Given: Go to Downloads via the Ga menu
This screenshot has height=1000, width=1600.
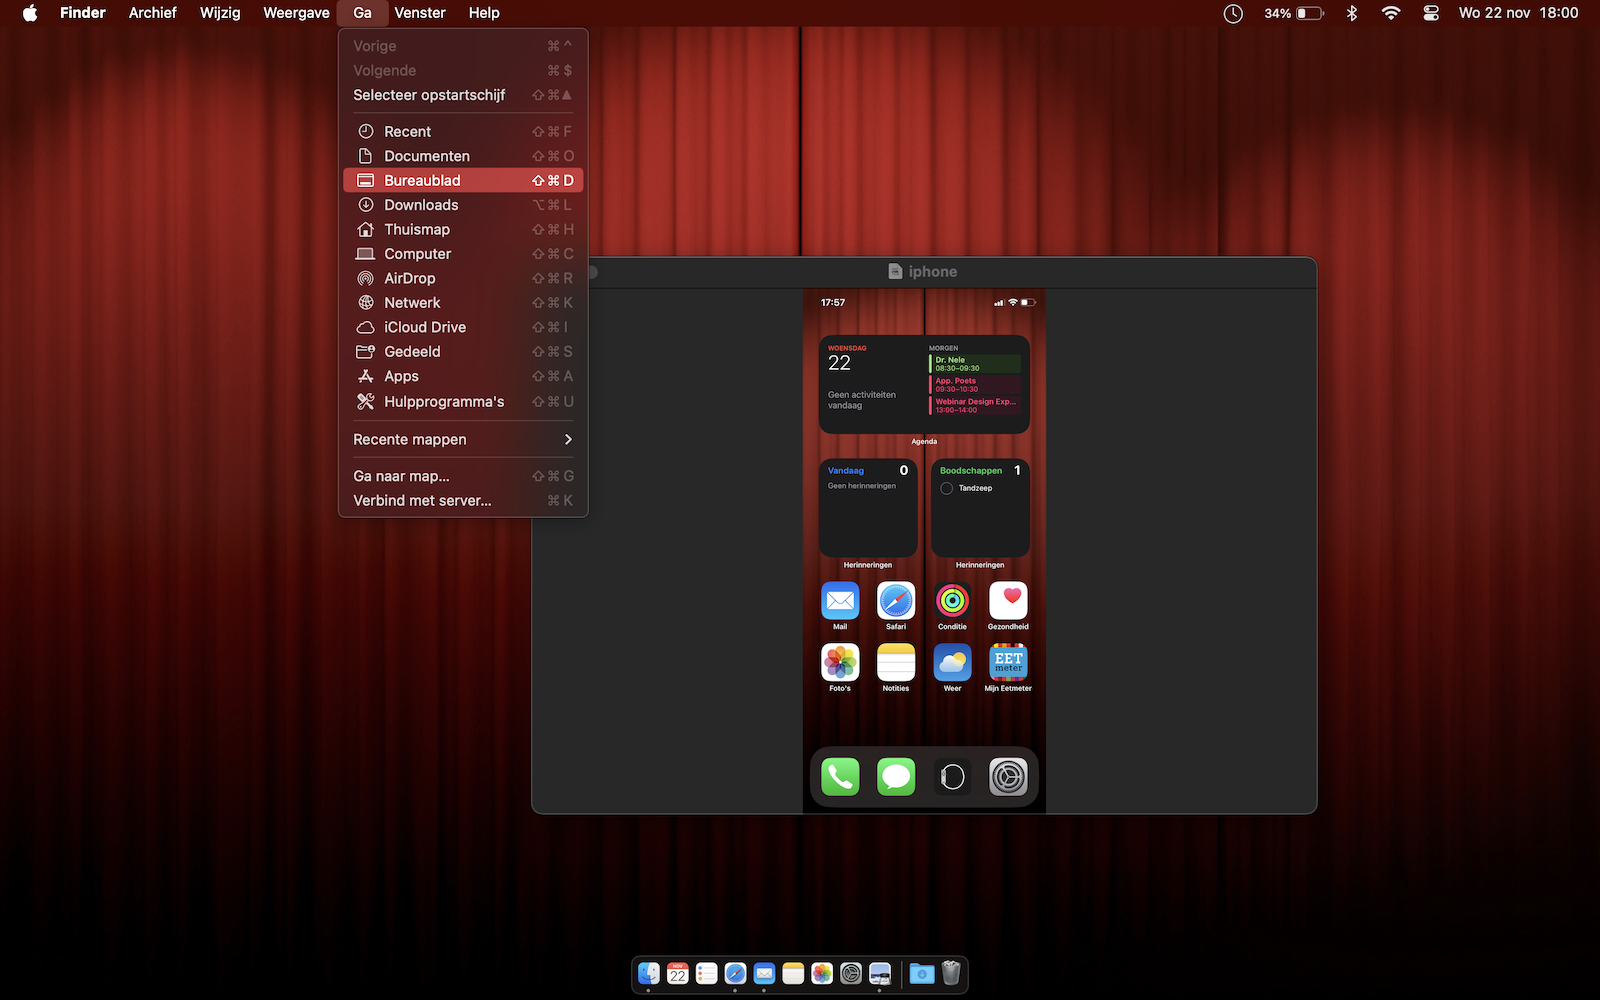Looking at the screenshot, I should coord(463,205).
